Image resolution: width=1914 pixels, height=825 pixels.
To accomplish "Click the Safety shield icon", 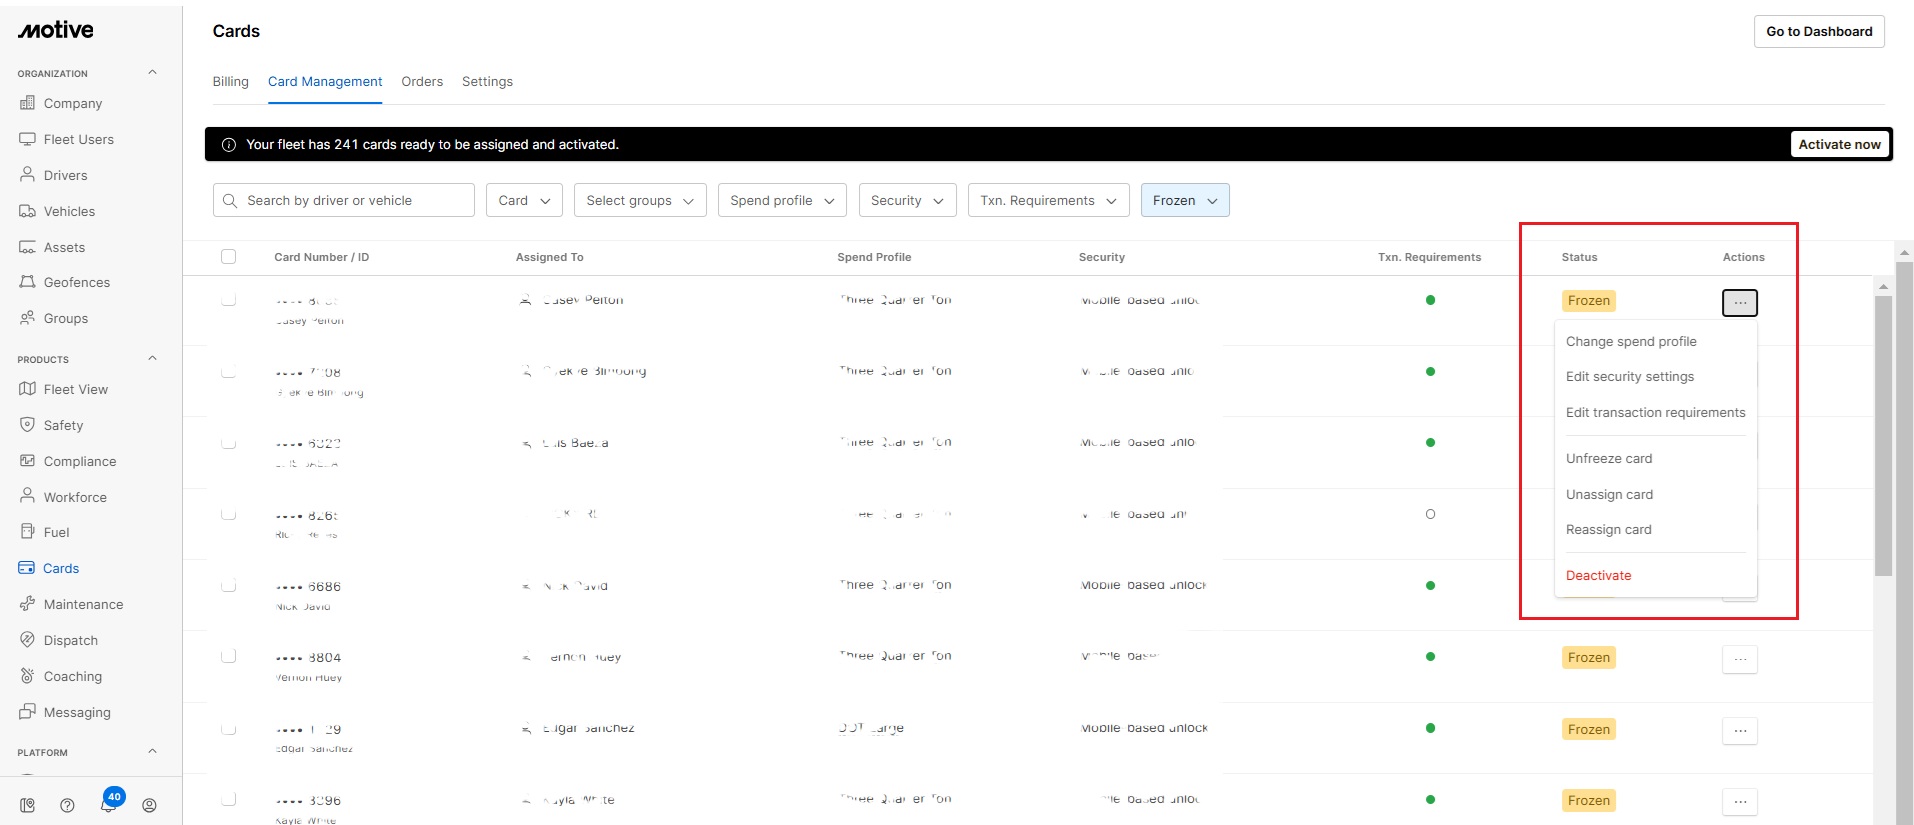I will 27,425.
